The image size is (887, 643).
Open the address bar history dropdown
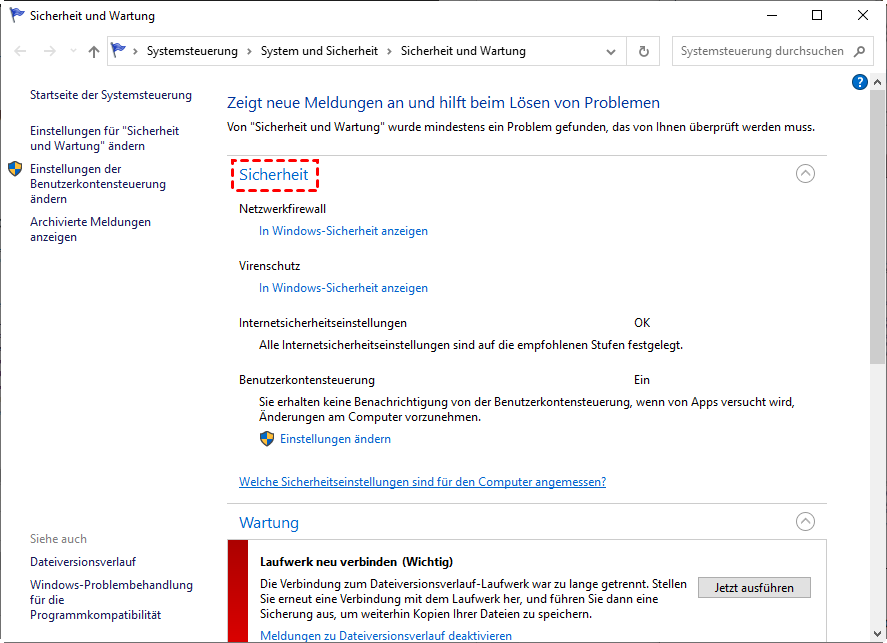(x=611, y=51)
